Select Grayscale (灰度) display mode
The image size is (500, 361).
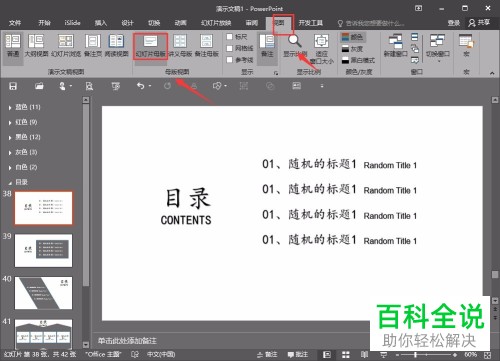click(353, 49)
